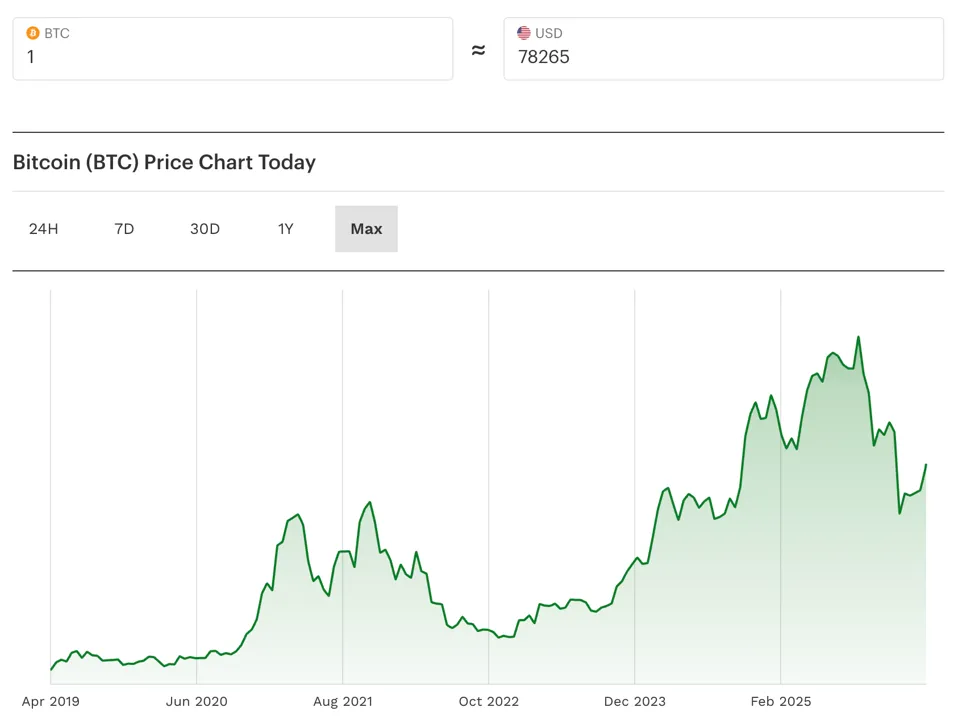Click the 'Bitcoin (BTC) Price Chart Today' heading

pyautogui.click(x=164, y=162)
